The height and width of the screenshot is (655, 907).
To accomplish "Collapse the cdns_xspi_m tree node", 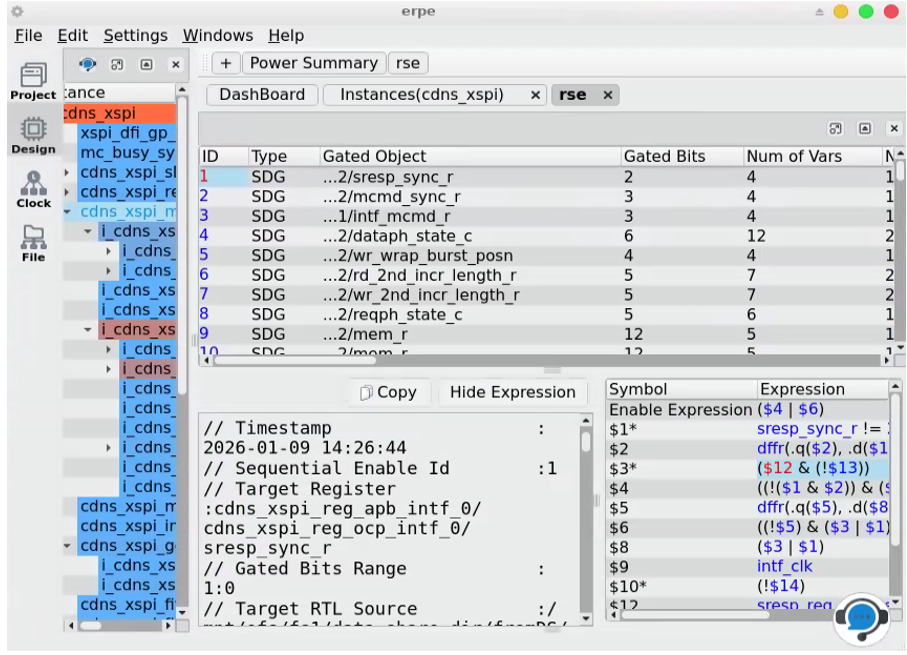I will pos(65,211).
